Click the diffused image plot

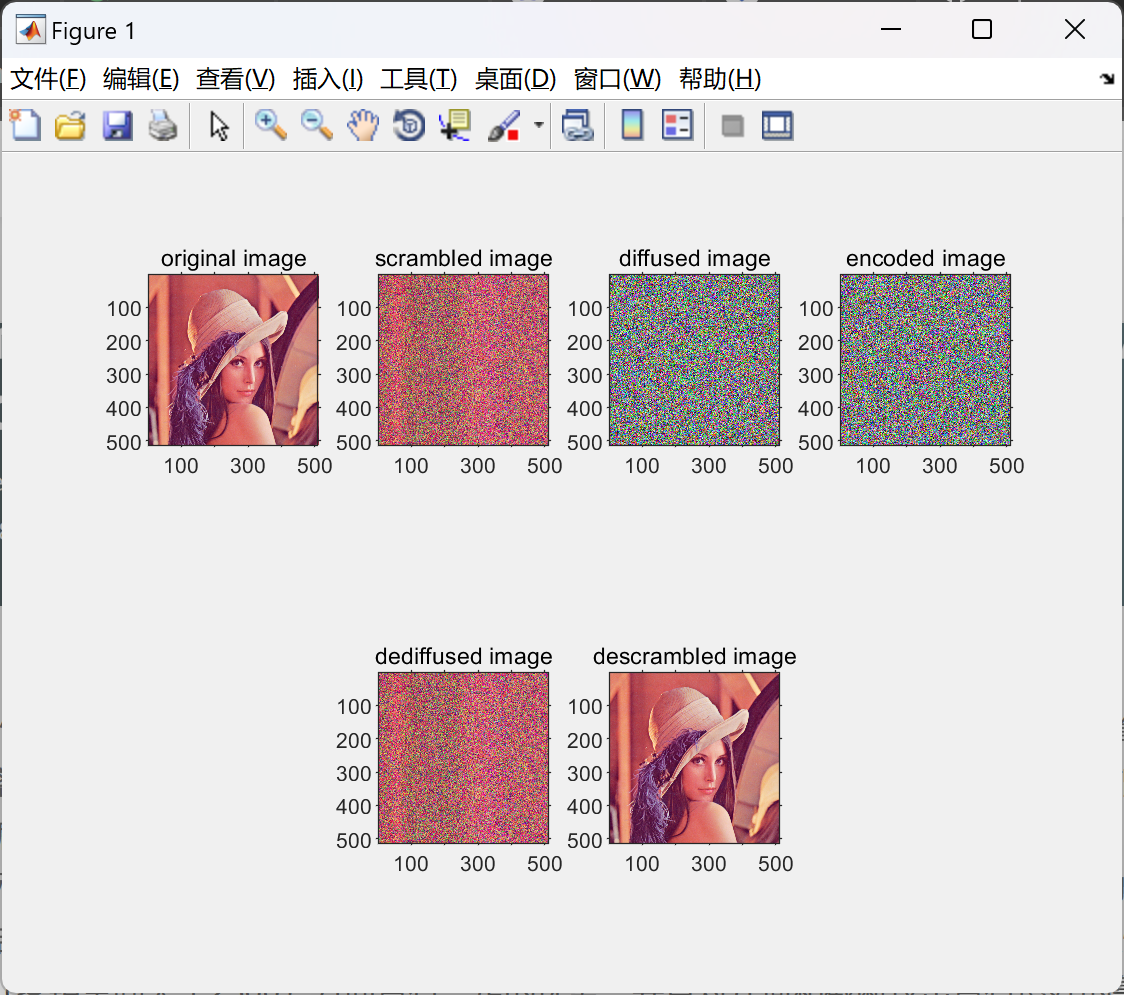pos(694,360)
